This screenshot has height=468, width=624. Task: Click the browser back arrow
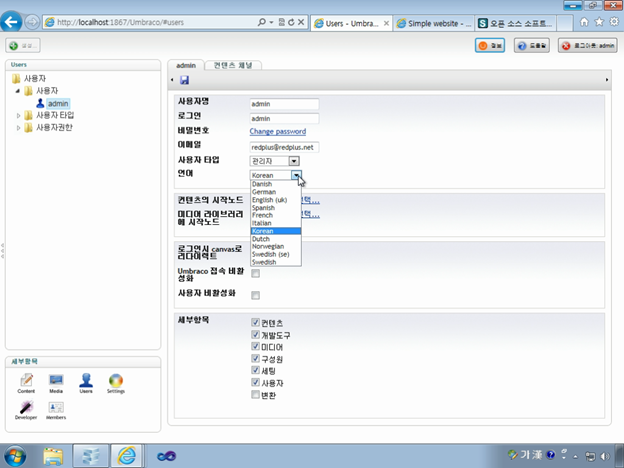(11, 21)
